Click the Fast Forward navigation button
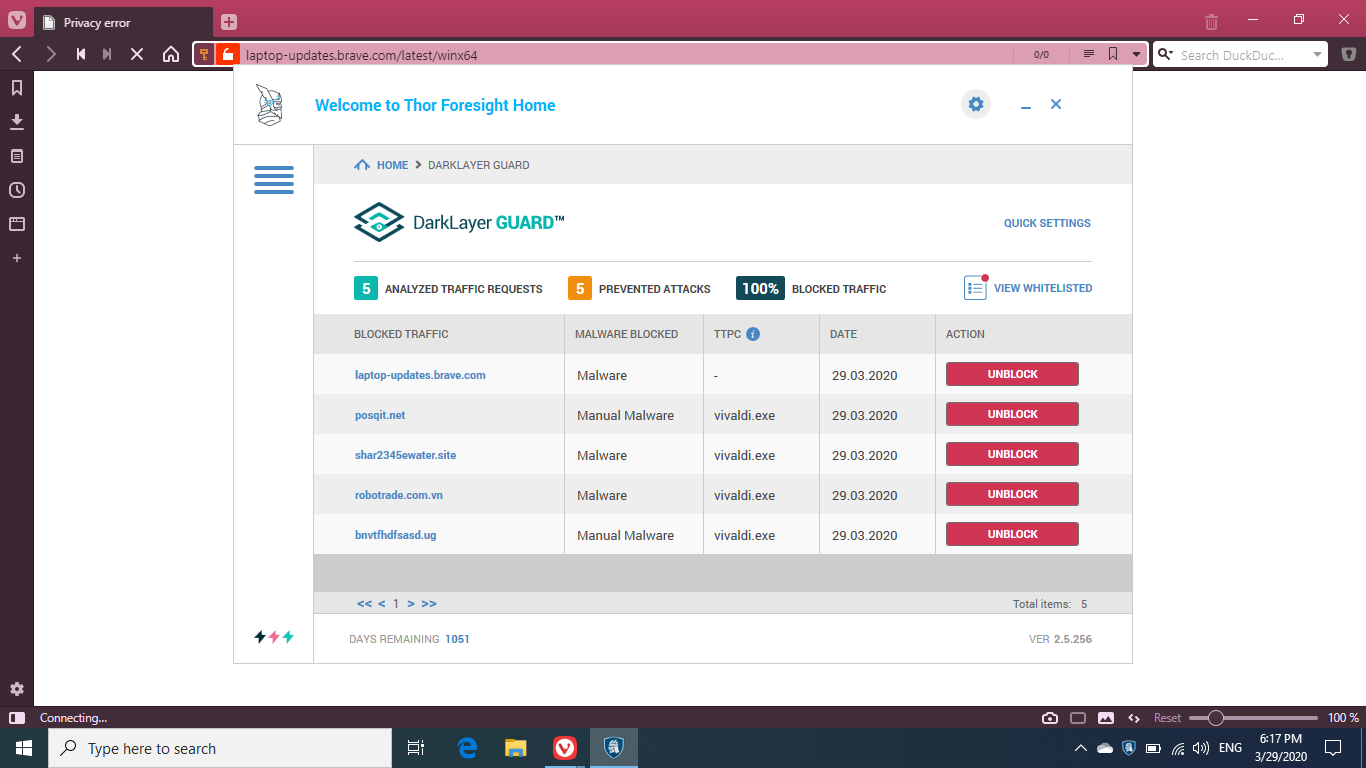This screenshot has width=1366, height=768. coord(107,54)
